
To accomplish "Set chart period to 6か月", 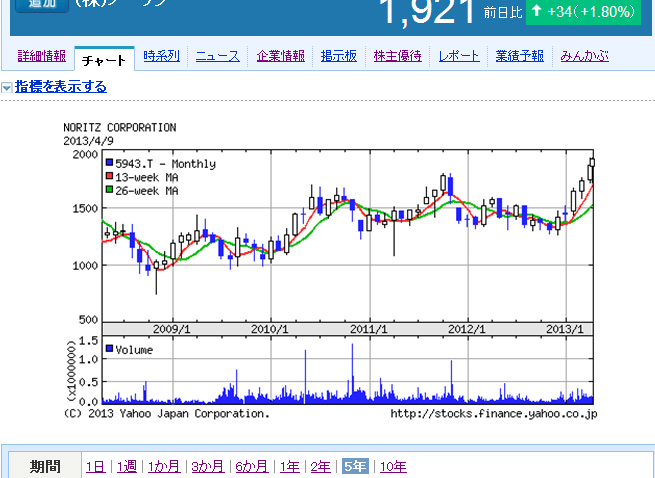I will (252, 466).
